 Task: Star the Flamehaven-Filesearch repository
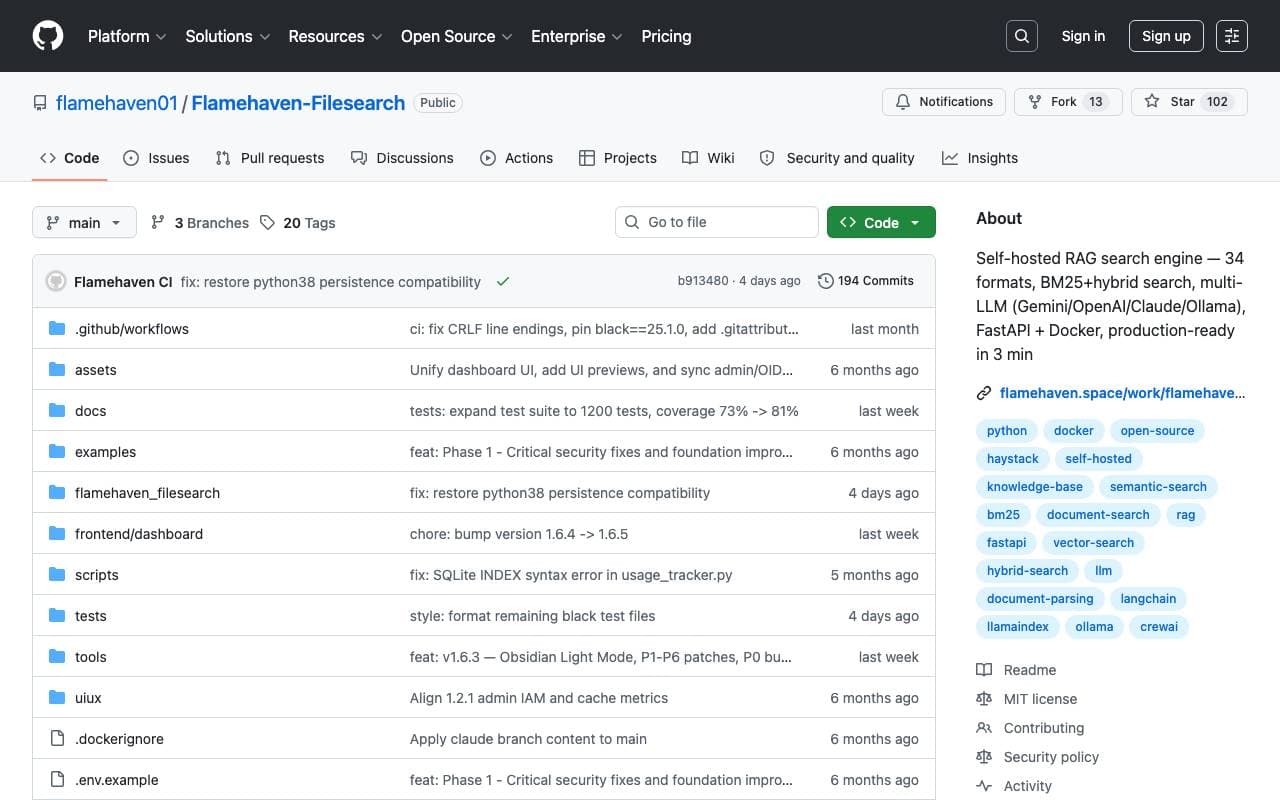1189,102
